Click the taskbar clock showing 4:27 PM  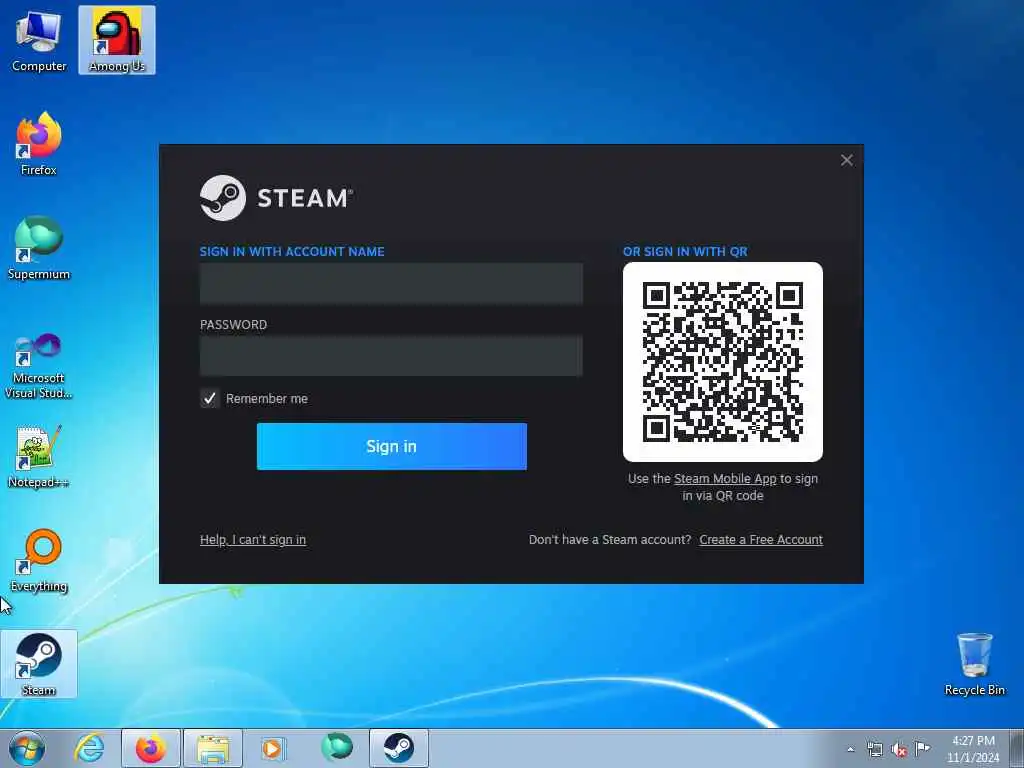click(x=973, y=748)
